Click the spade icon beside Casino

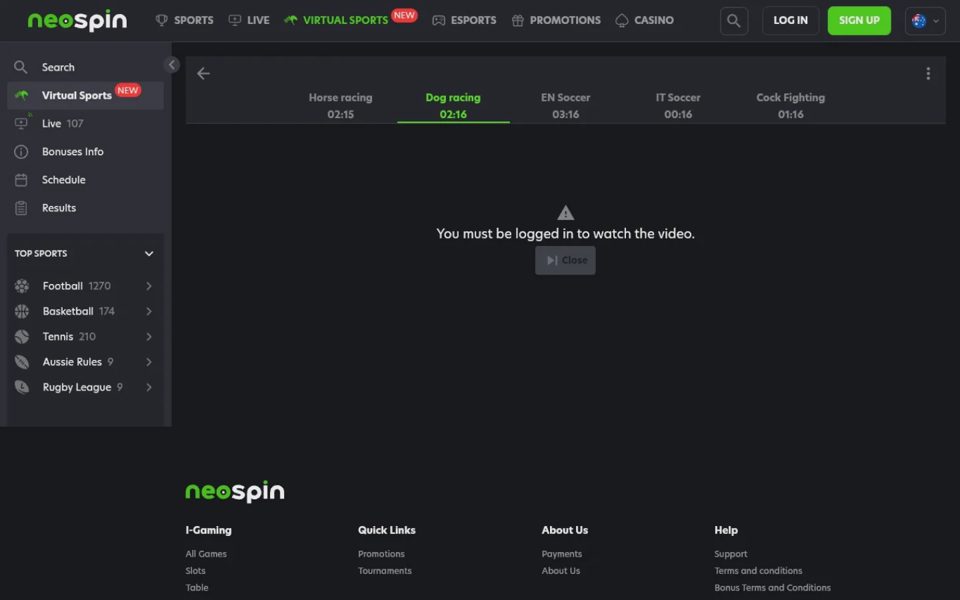point(621,21)
